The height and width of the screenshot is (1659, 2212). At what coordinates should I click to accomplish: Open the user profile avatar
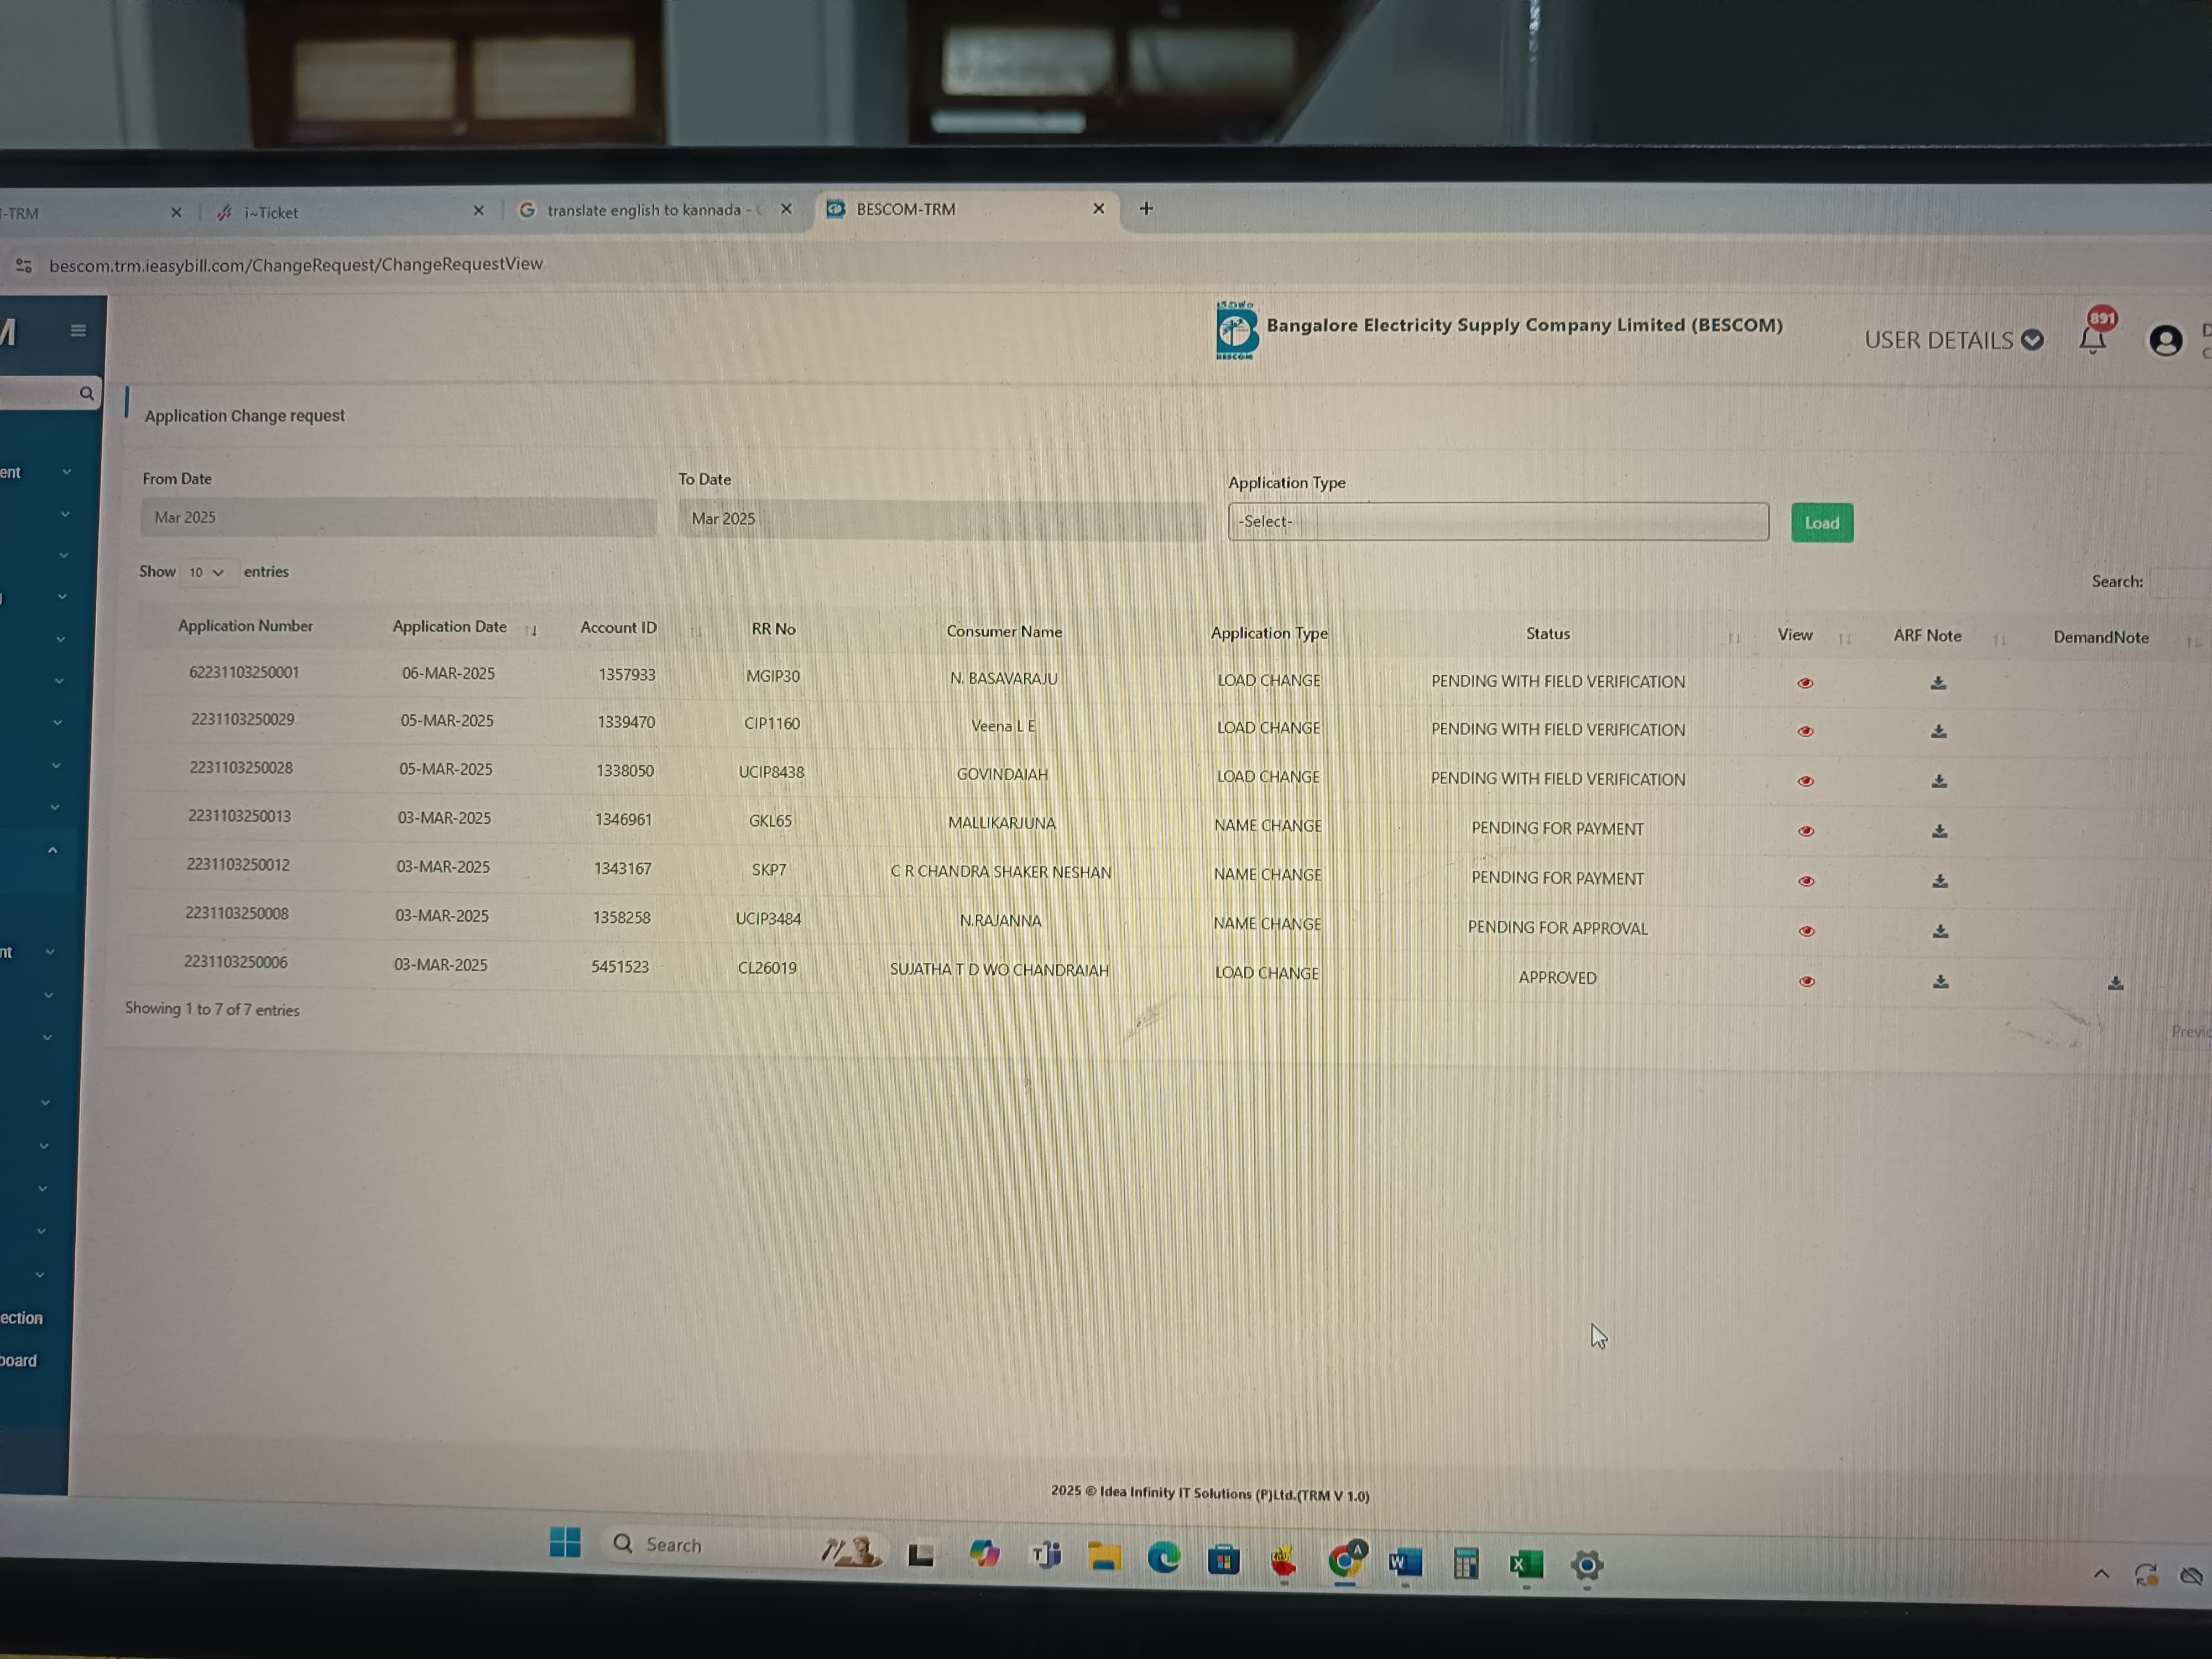(x=2165, y=341)
